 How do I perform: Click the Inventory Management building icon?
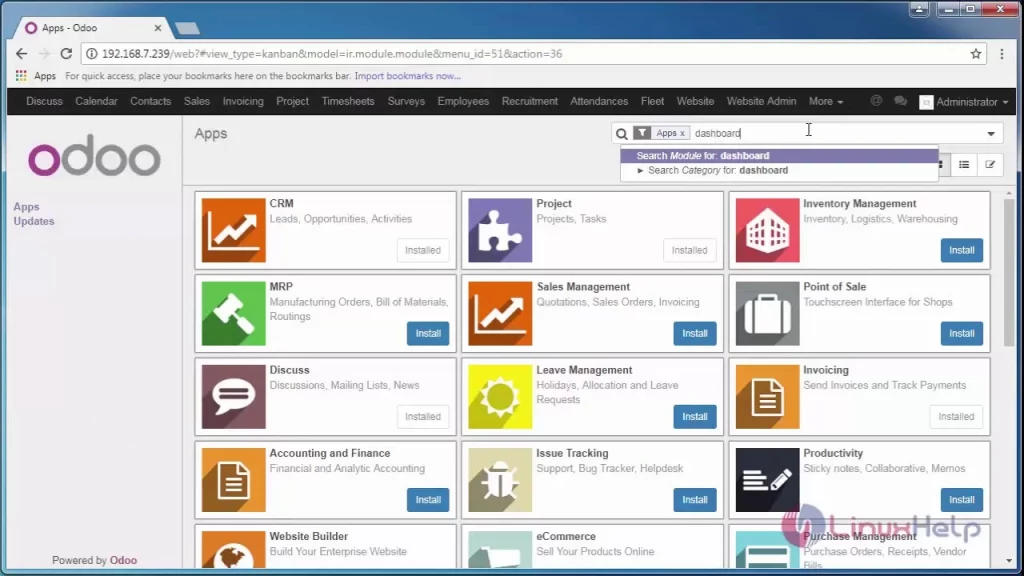coord(767,230)
